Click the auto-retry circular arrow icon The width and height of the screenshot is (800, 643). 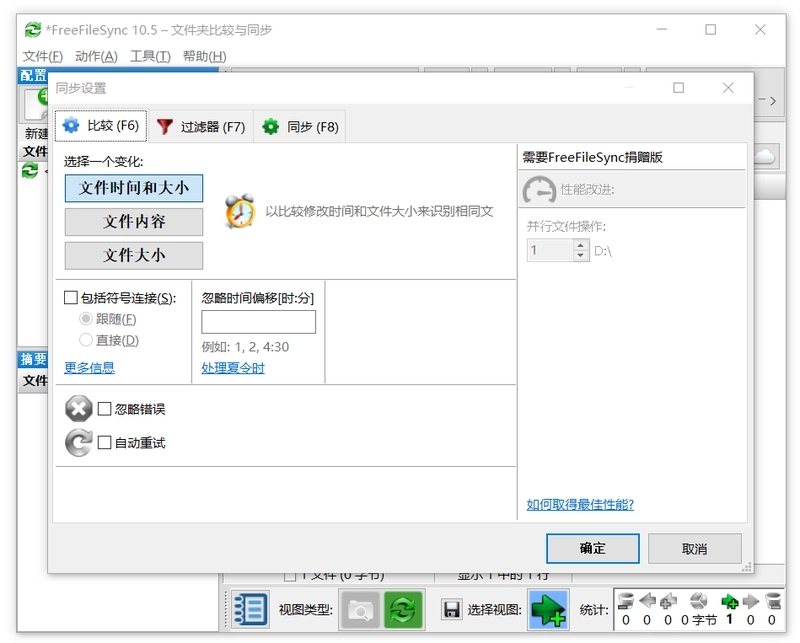click(79, 442)
